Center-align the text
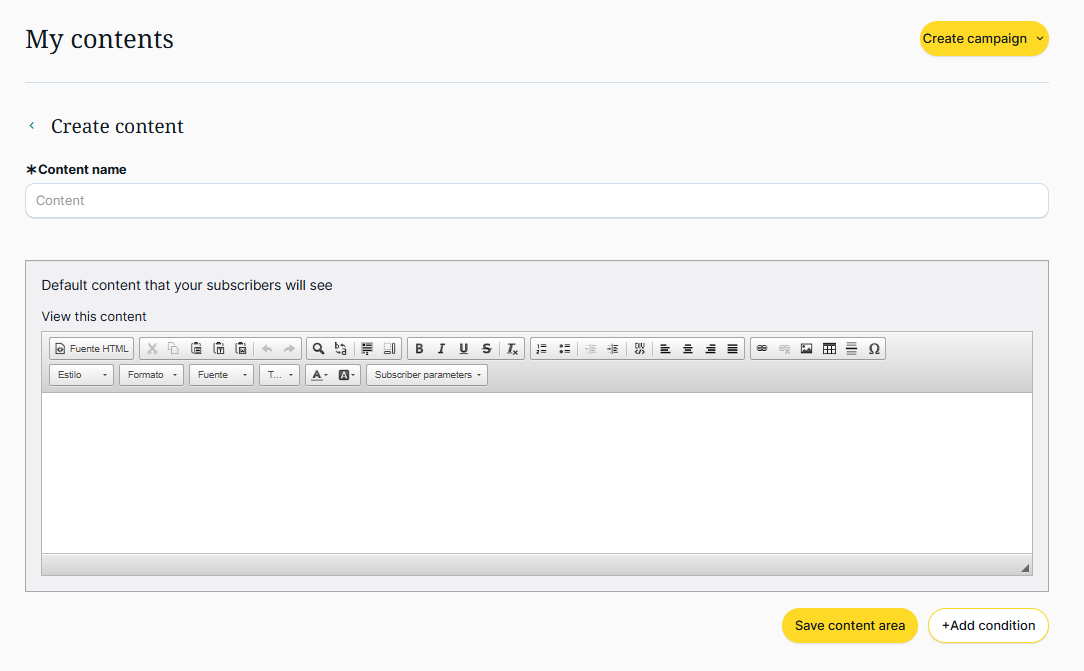The height and width of the screenshot is (671, 1084). click(688, 349)
